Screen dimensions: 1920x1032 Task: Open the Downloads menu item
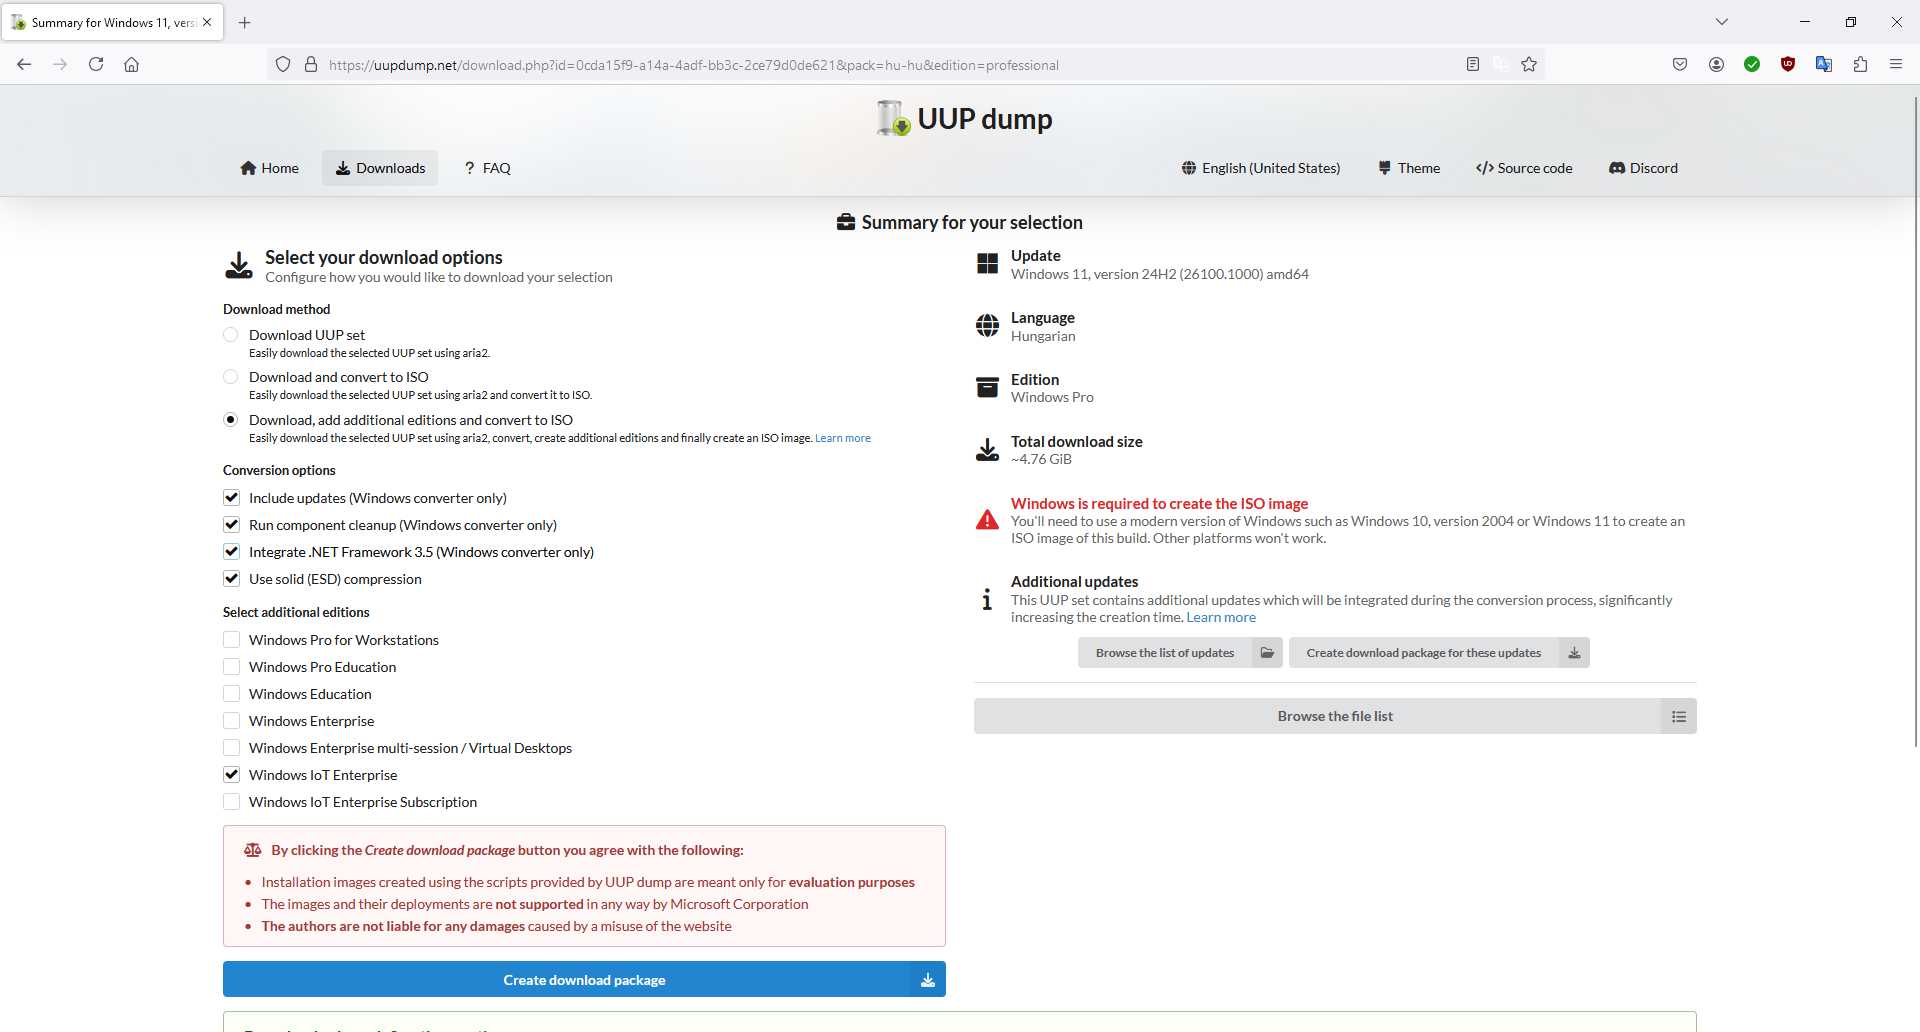380,168
